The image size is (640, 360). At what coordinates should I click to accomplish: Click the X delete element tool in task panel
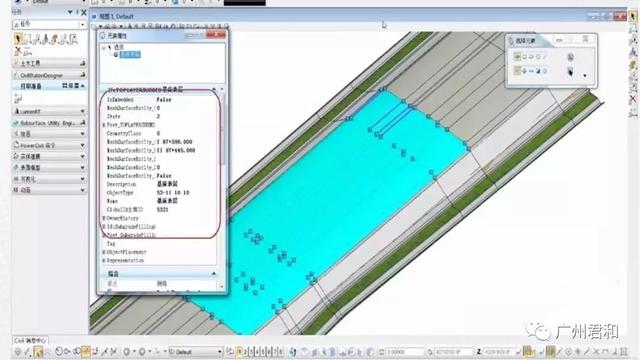[18, 51]
